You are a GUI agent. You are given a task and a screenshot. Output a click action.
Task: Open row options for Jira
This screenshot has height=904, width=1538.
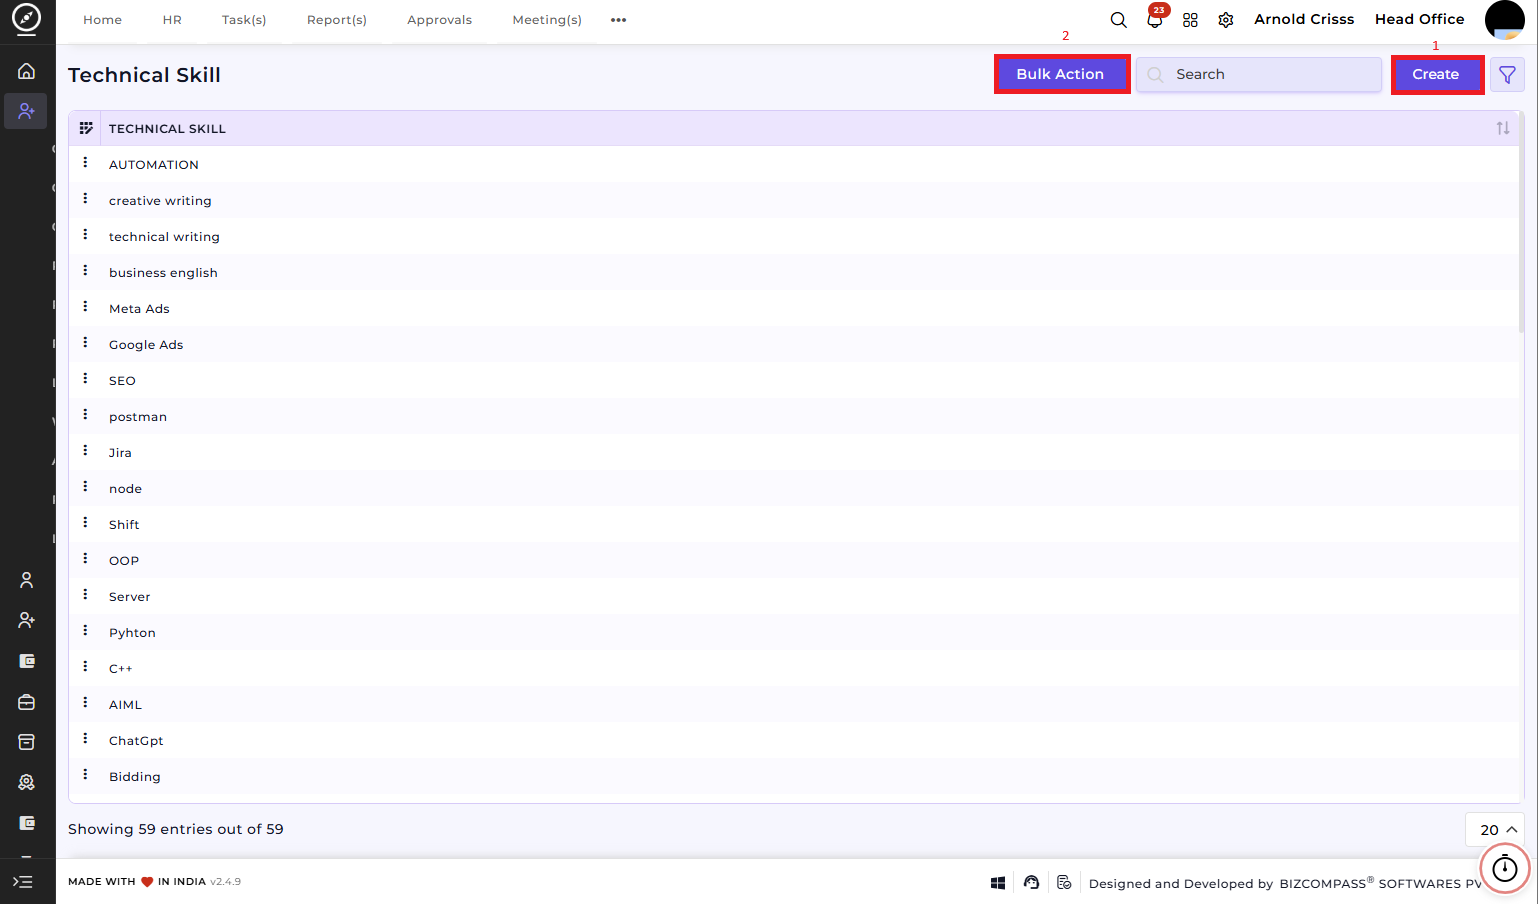point(85,450)
